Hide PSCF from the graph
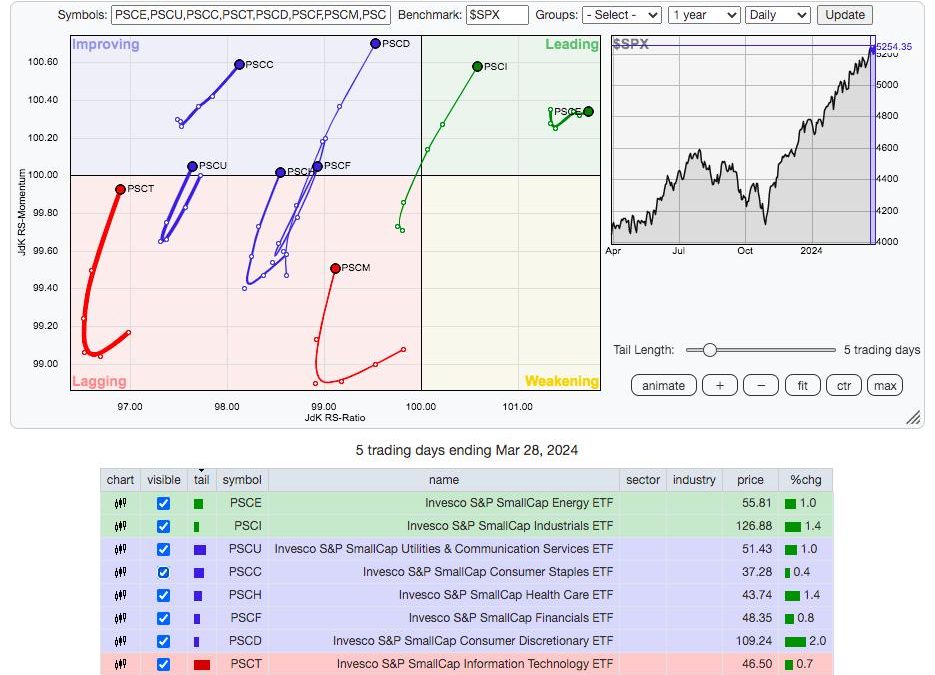 (163, 618)
